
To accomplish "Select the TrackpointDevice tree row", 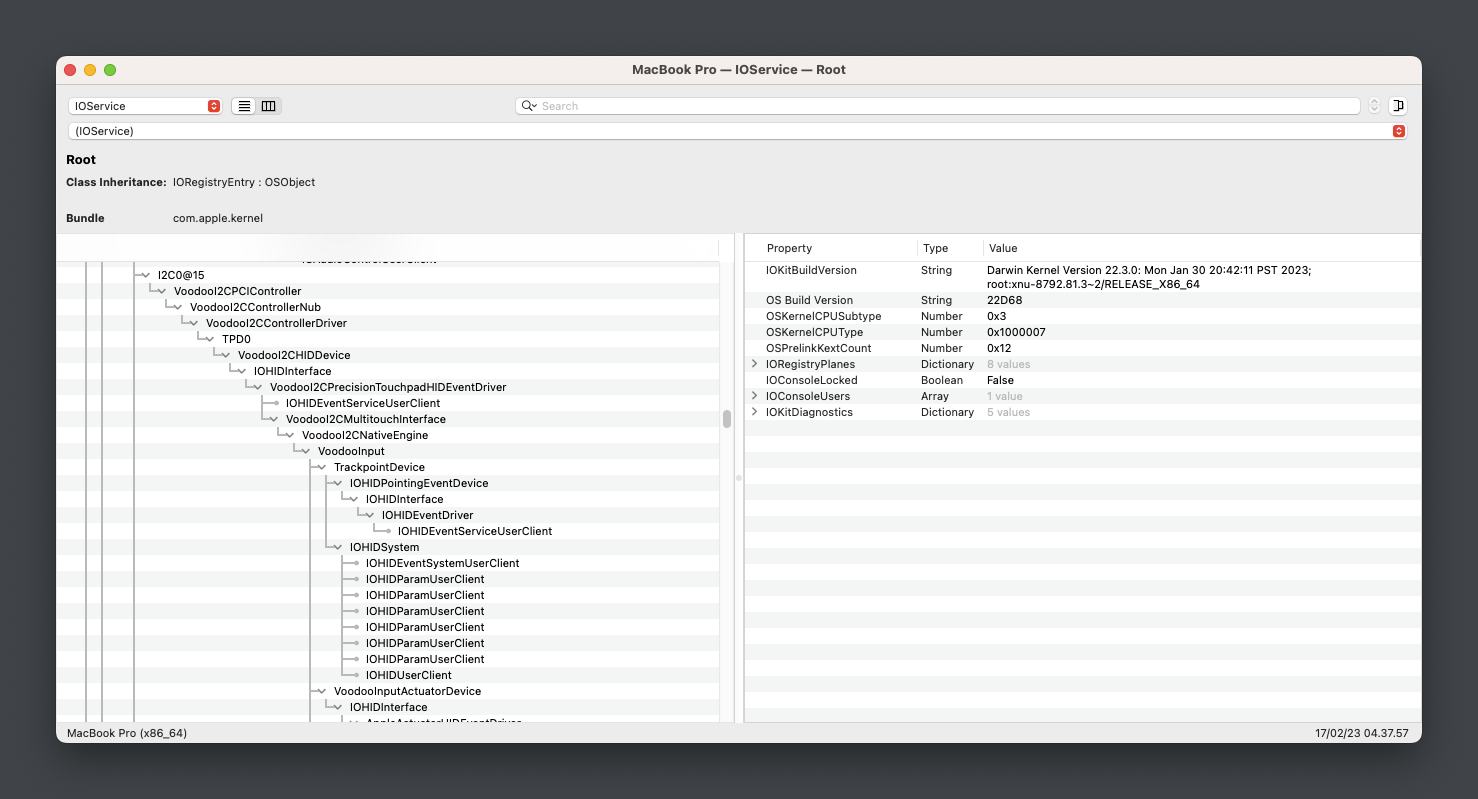I will (388, 467).
